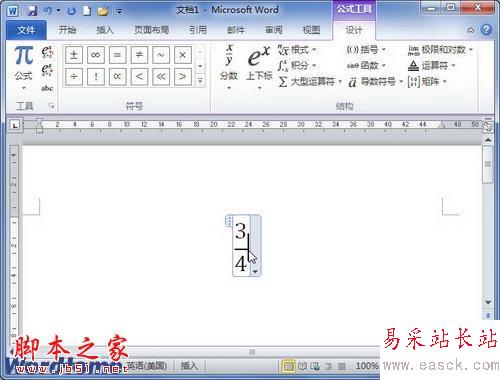500x380 pixels.
Task: Insert the infinity symbol
Action: [x=96, y=55]
